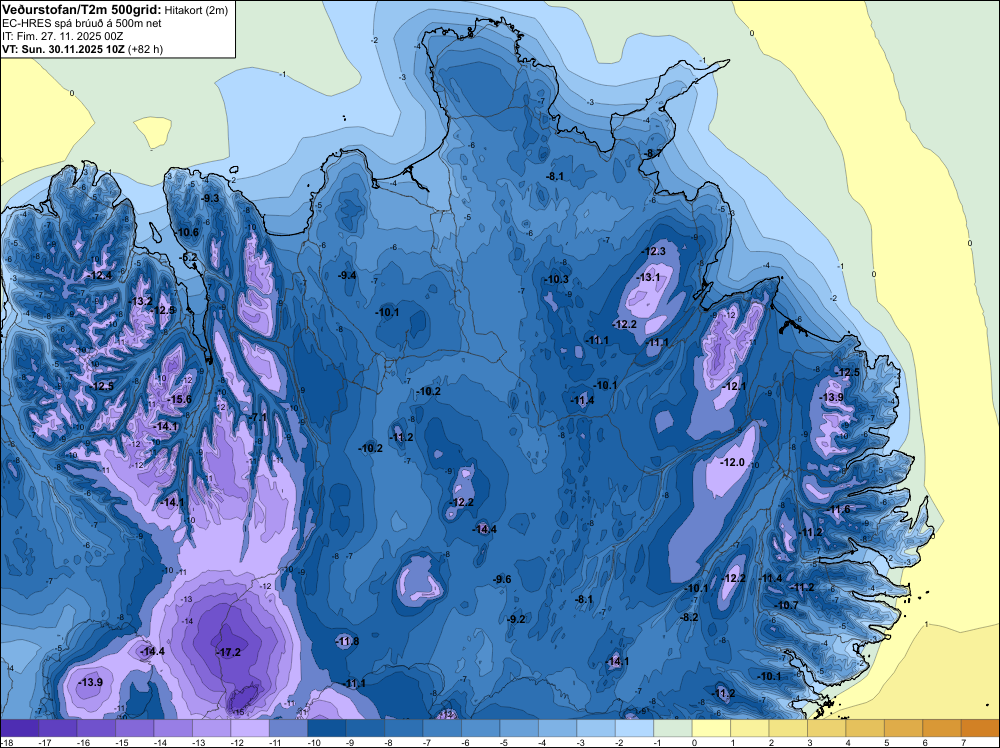This screenshot has height=748, width=1000.
Task: Click the 5 tick label on the color scale
Action: point(886,743)
